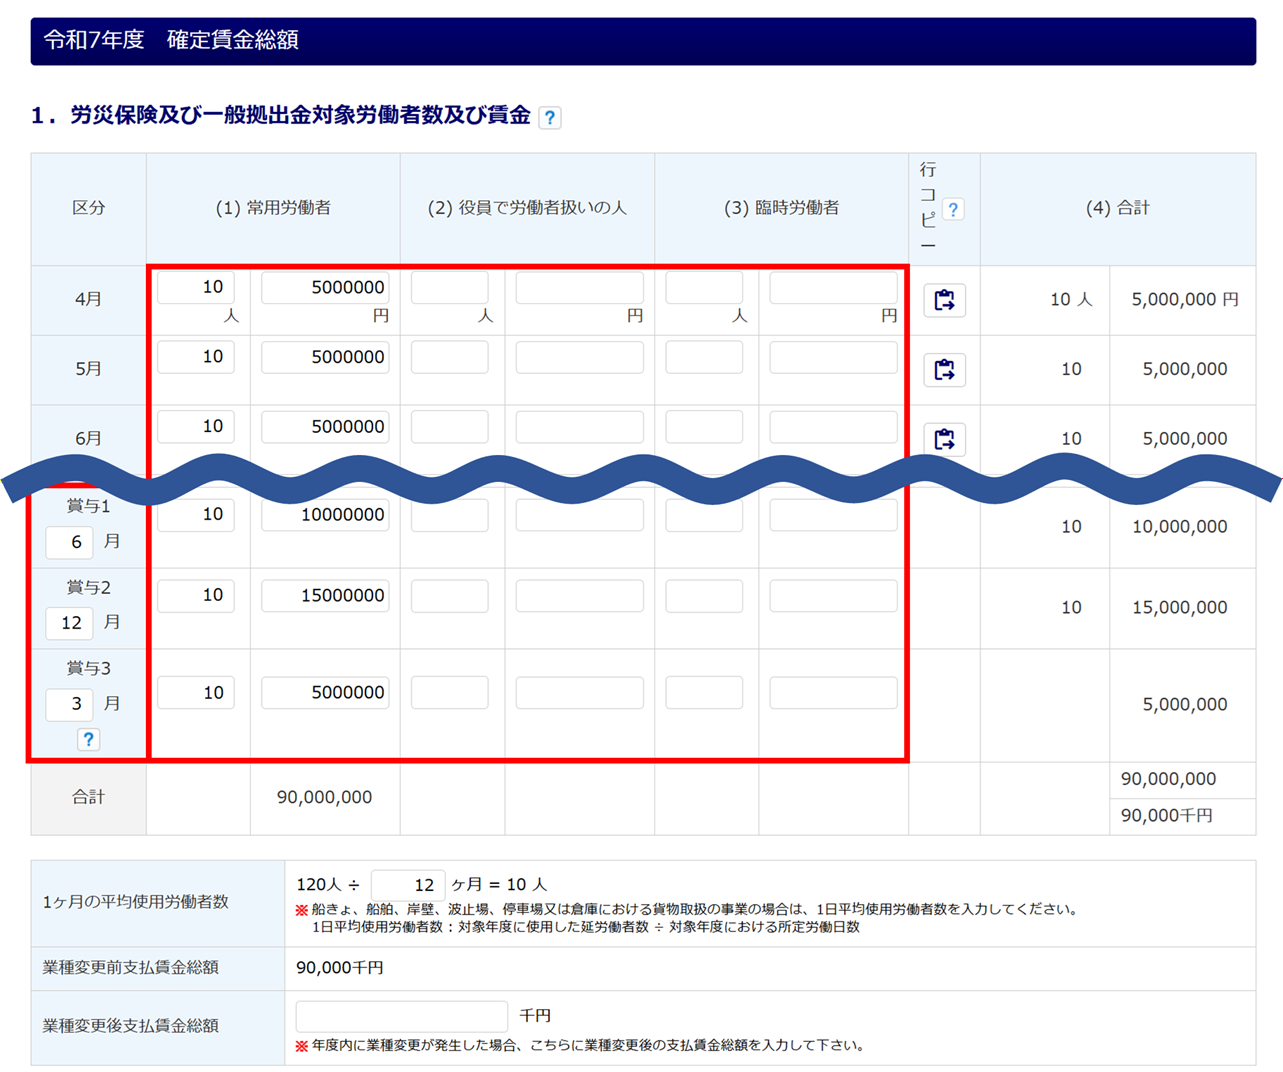1283x1072 pixels.
Task: Click row copy icon for 6月
Action: (x=944, y=439)
